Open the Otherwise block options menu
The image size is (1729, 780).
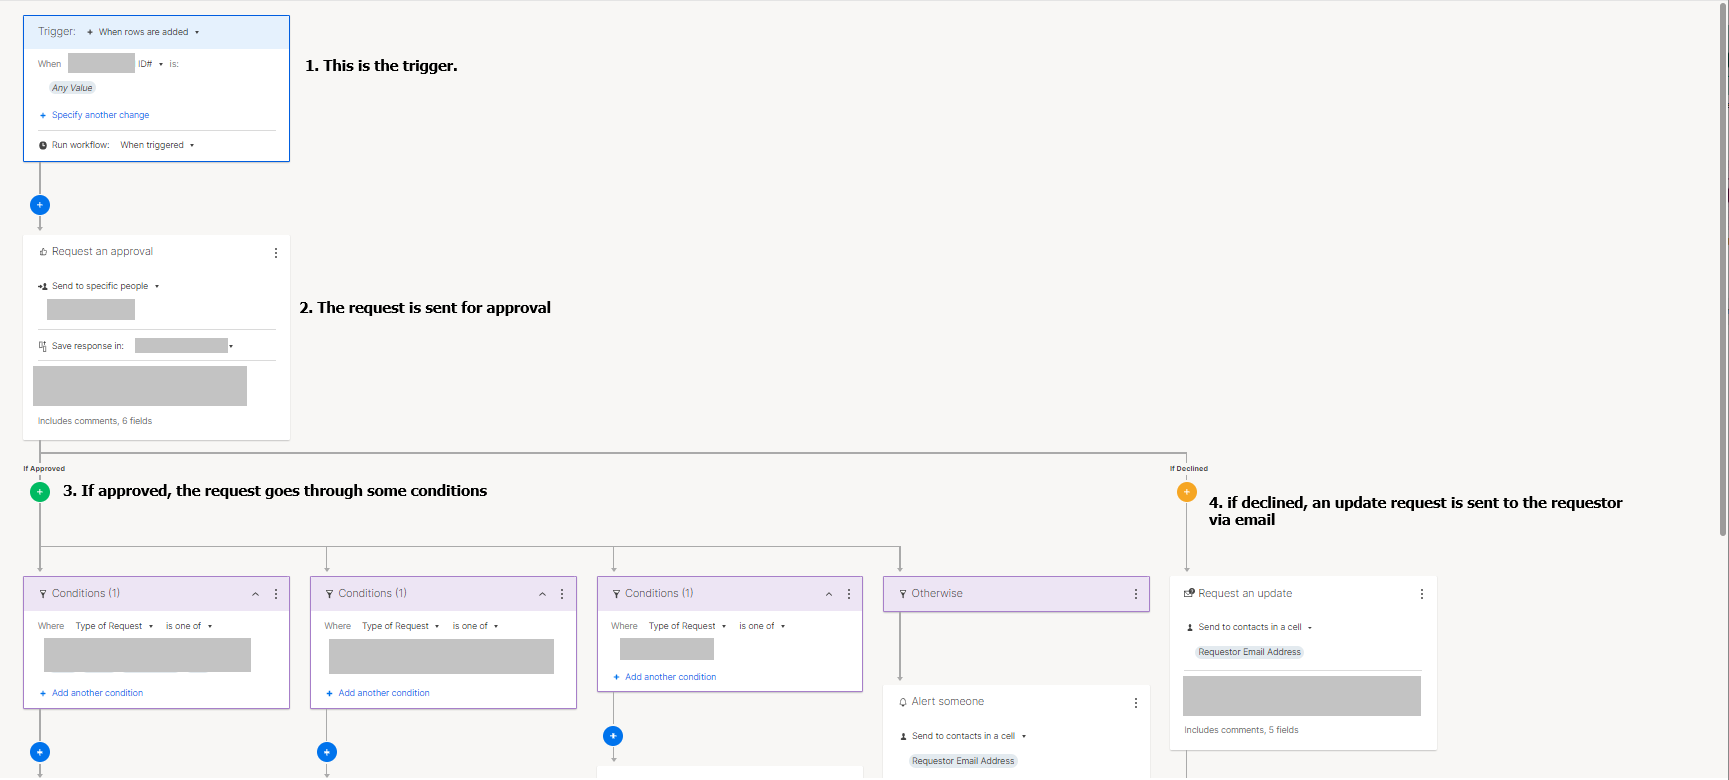[1136, 594]
